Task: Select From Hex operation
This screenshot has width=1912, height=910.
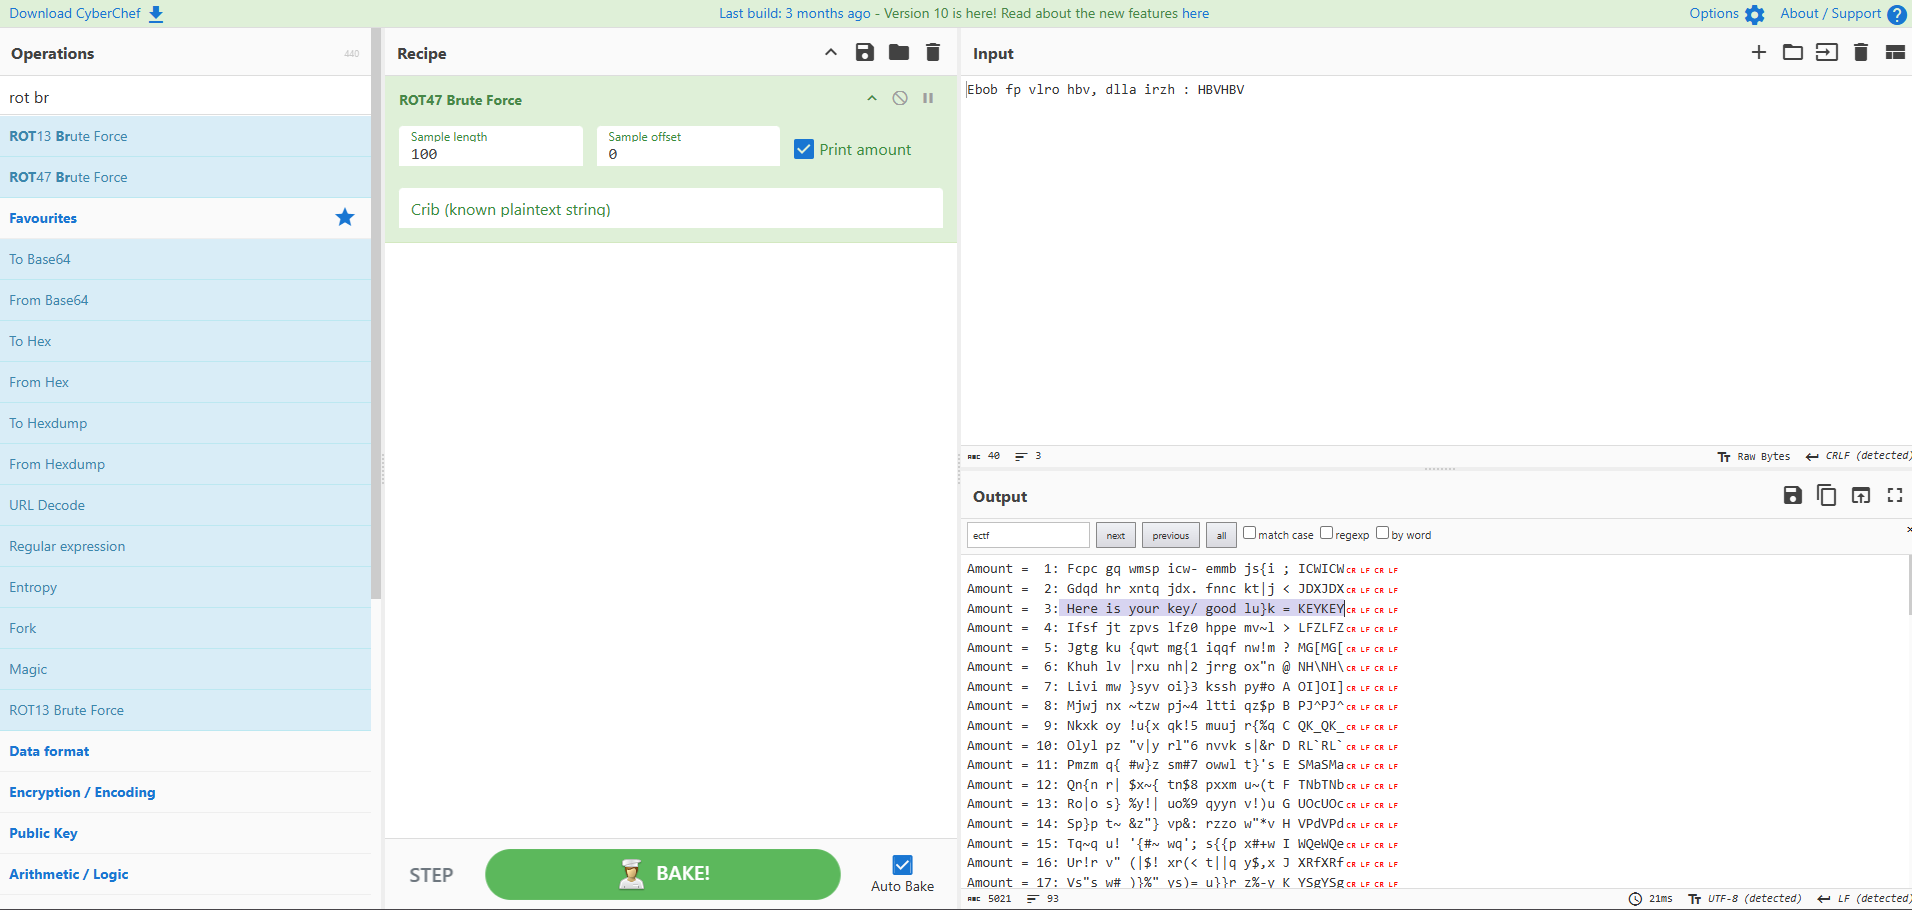Action: point(185,382)
